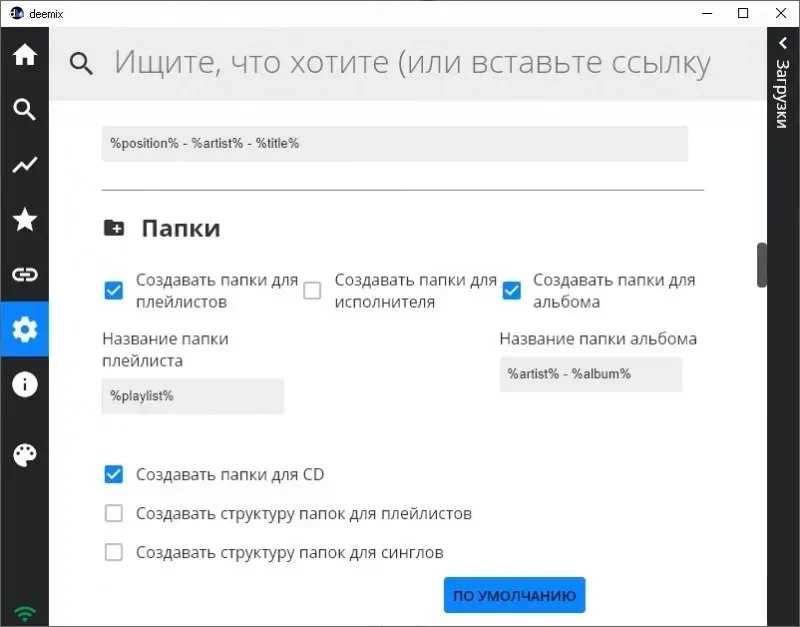800x627 pixels.
Task: Open the Charts section in sidebar
Action: point(24,165)
